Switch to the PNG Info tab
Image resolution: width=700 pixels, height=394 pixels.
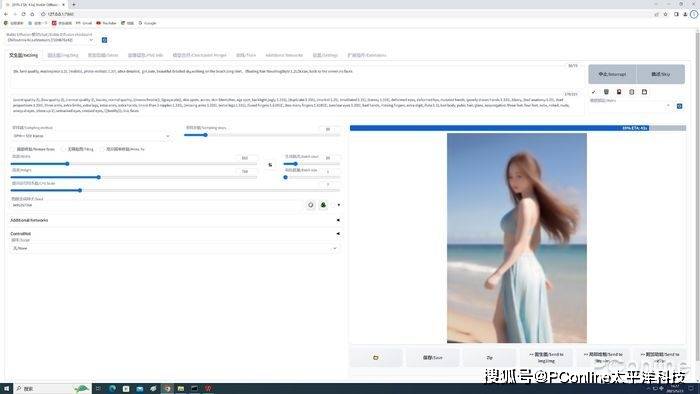pyautogui.click(x=146, y=55)
